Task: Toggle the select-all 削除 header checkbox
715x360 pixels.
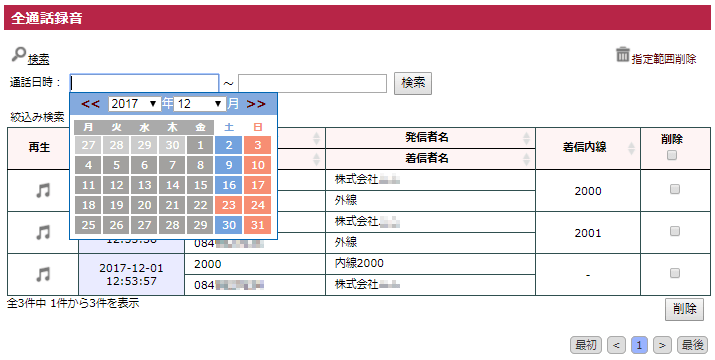Action: pyautogui.click(x=672, y=155)
